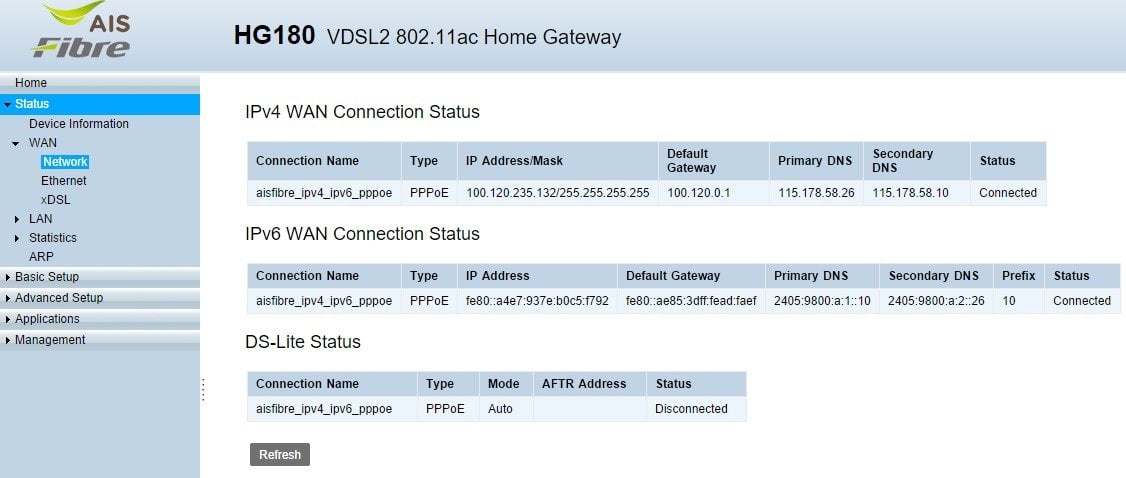The width and height of the screenshot is (1126, 478).
Task: Open the Home menu item
Action: (x=31, y=83)
